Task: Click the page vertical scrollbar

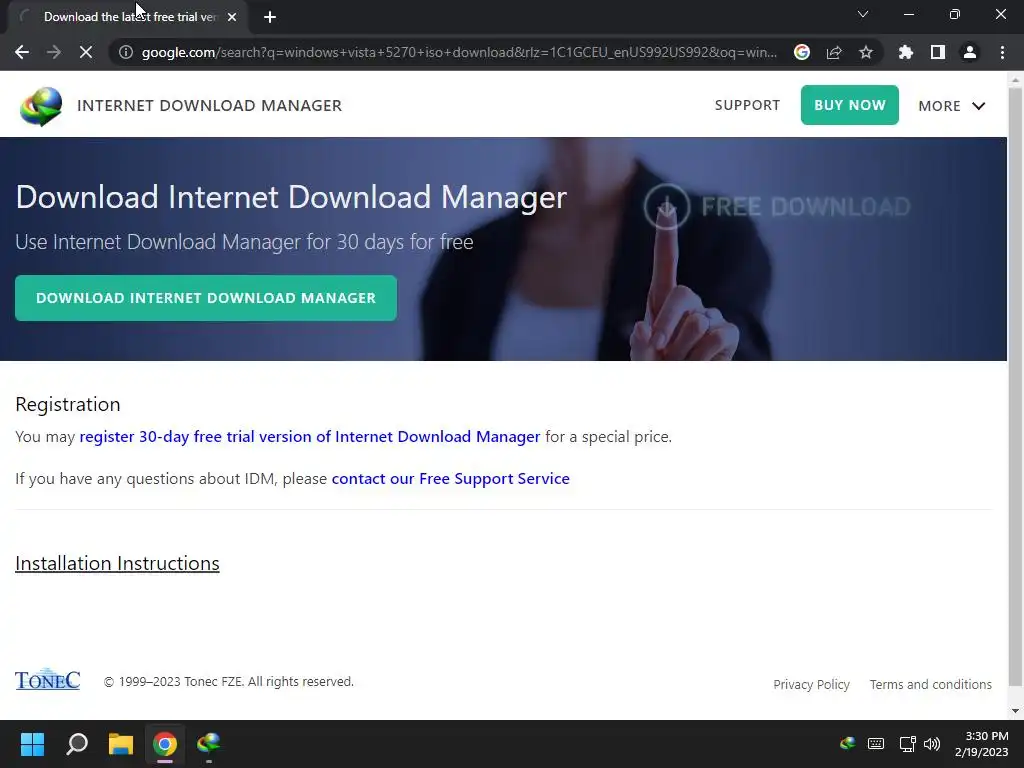Action: (x=1015, y=387)
